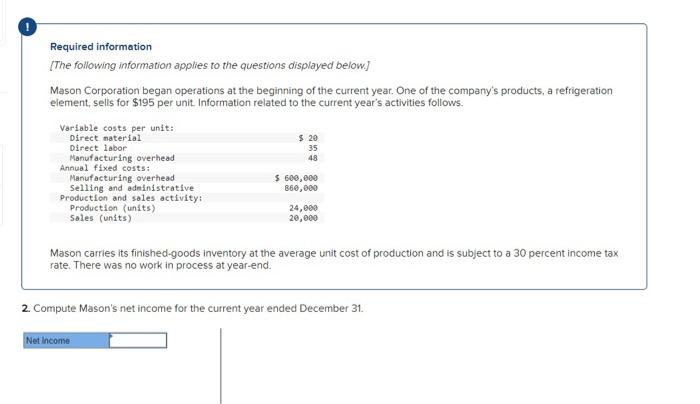Click the Net Income row label
This screenshot has height=404, width=700.
coord(66,341)
